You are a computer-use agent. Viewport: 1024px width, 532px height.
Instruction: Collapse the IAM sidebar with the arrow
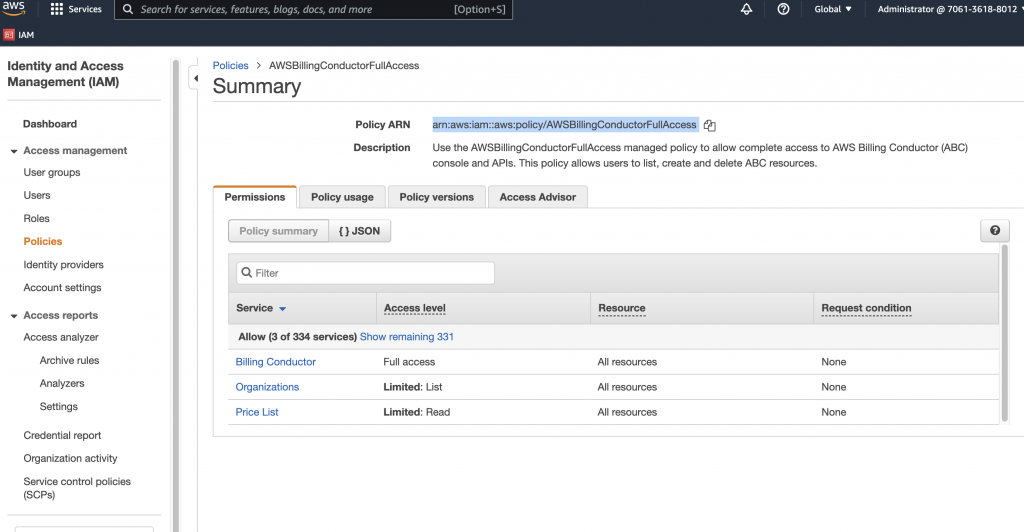tap(195, 78)
